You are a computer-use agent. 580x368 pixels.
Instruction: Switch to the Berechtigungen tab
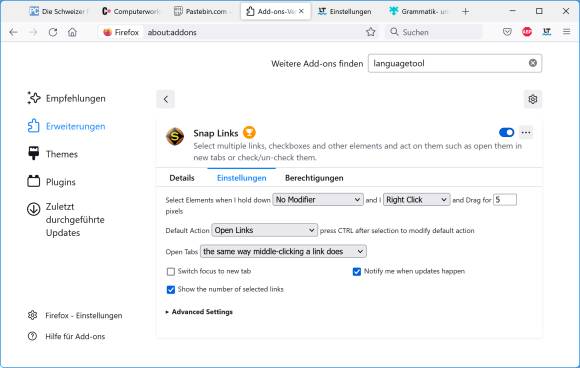[x=314, y=178]
